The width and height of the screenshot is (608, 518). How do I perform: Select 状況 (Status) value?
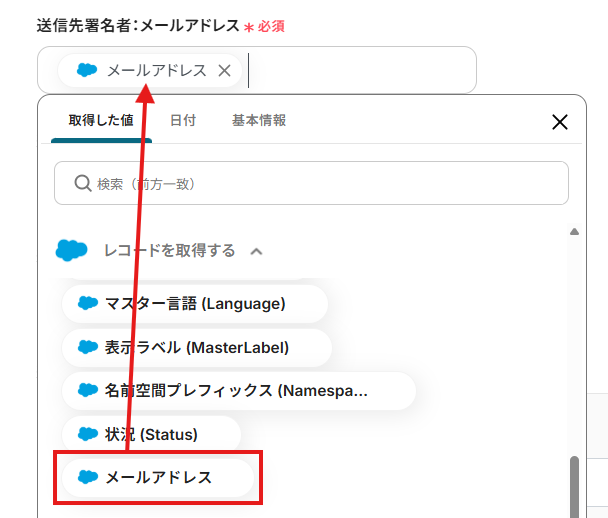(151, 435)
